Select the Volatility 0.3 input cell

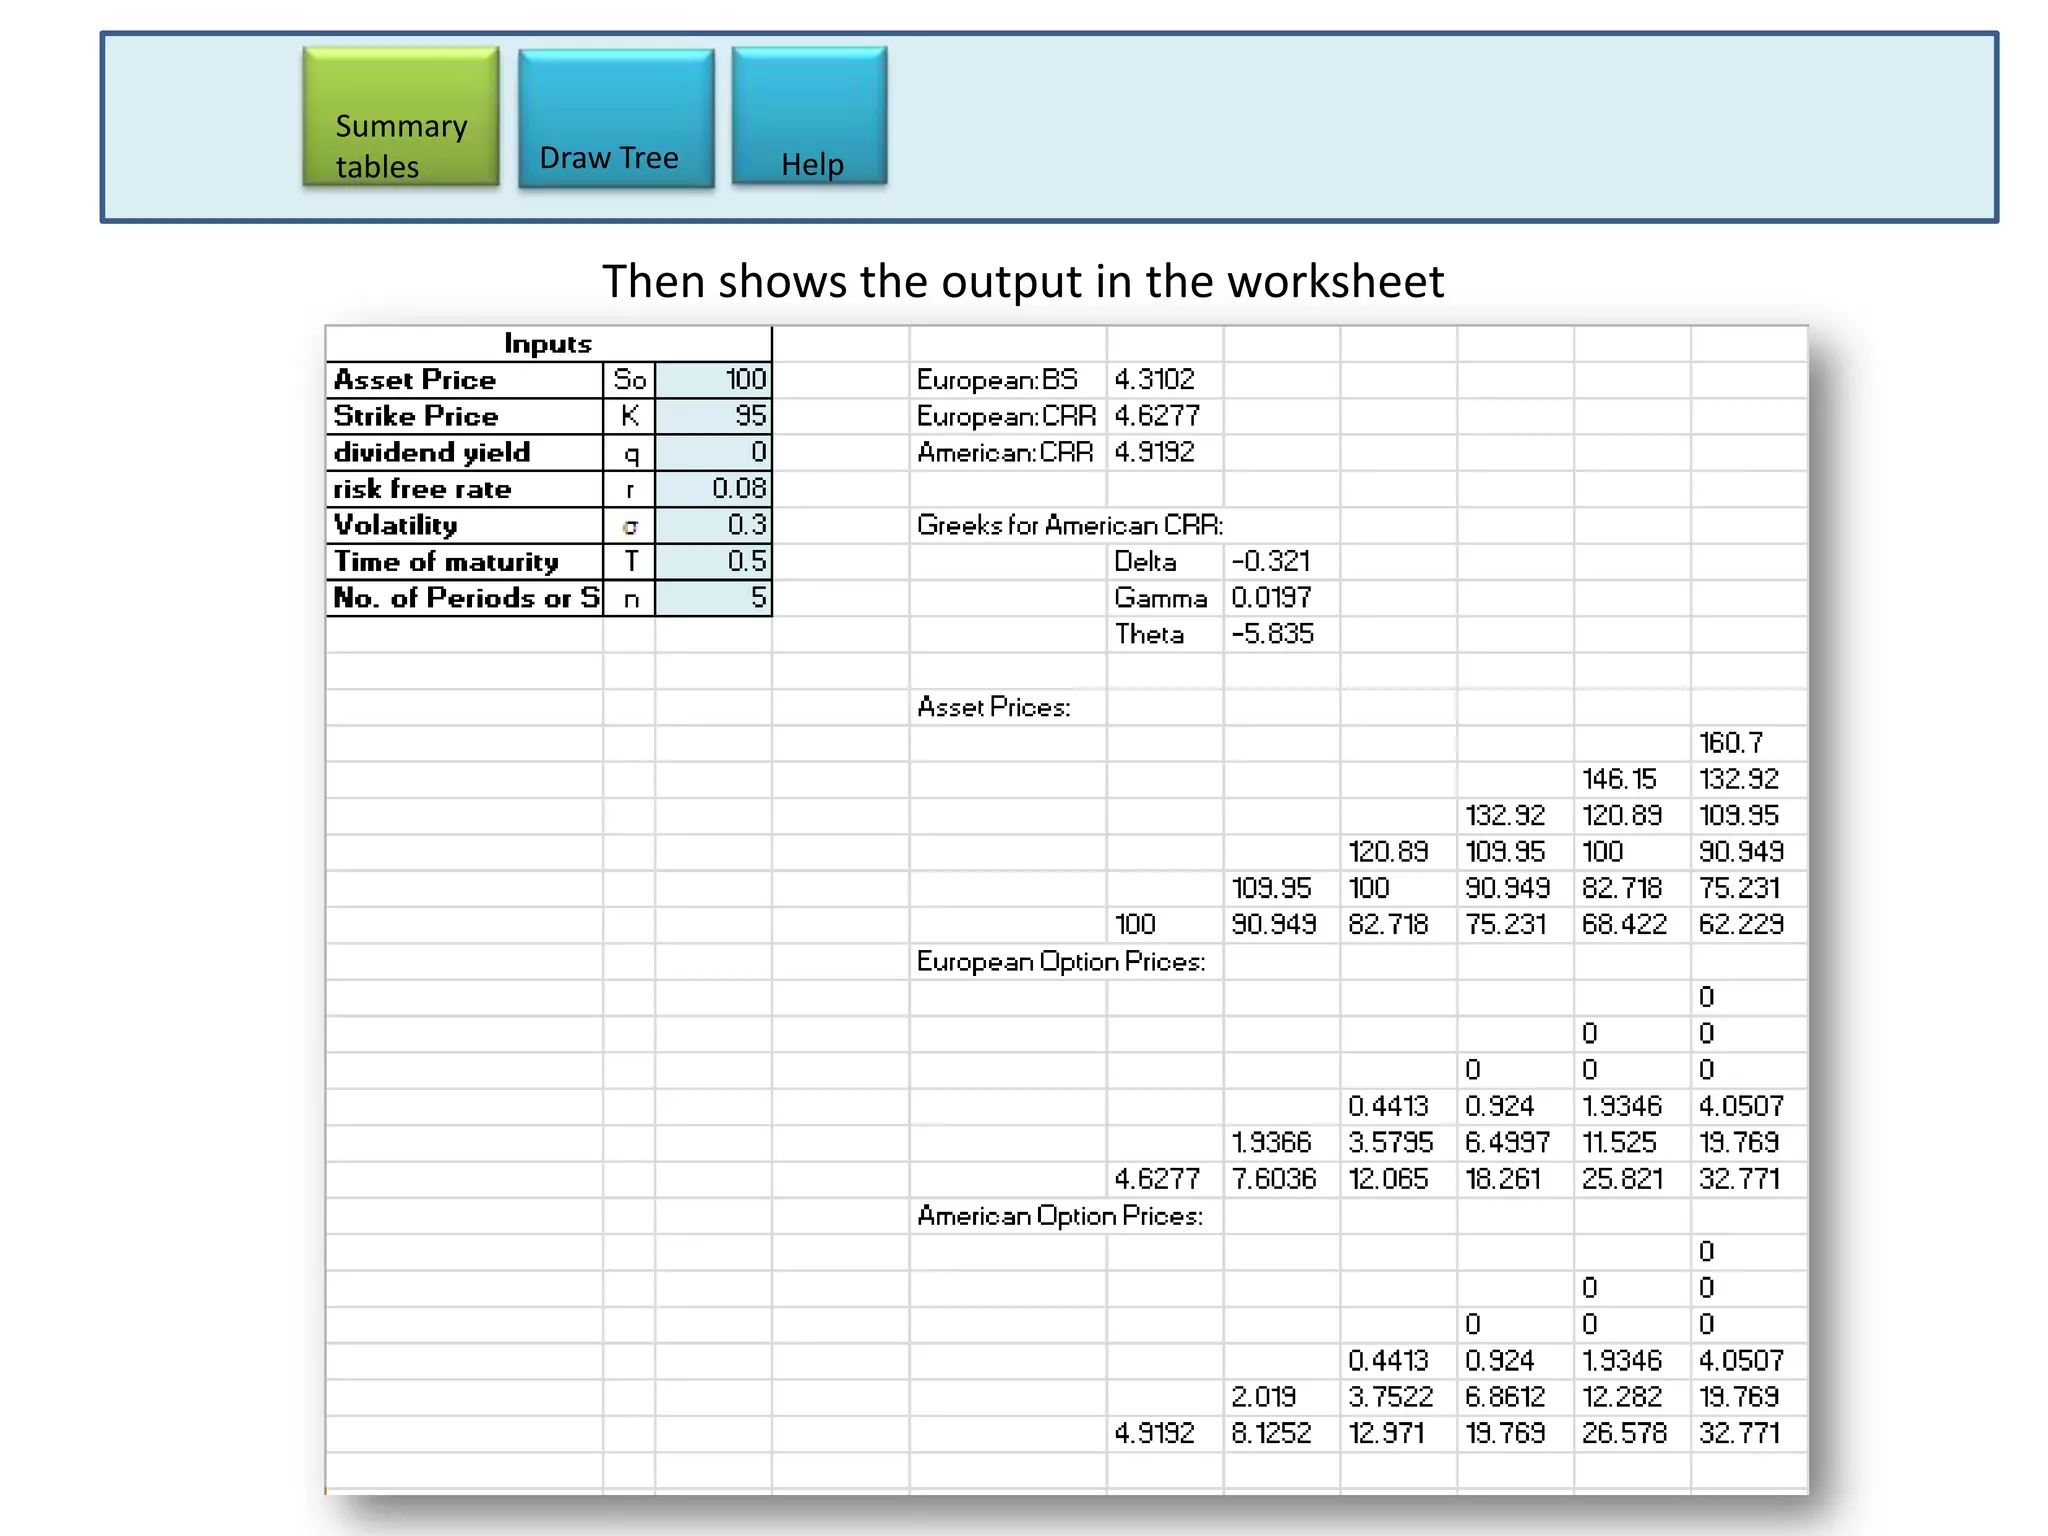(x=714, y=525)
